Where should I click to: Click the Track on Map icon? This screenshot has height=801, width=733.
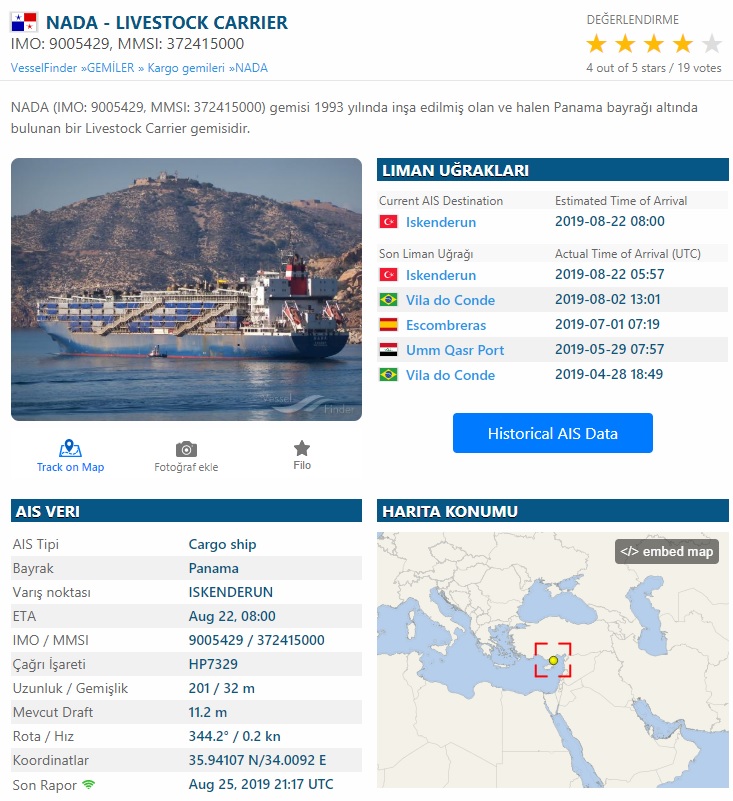click(x=70, y=448)
